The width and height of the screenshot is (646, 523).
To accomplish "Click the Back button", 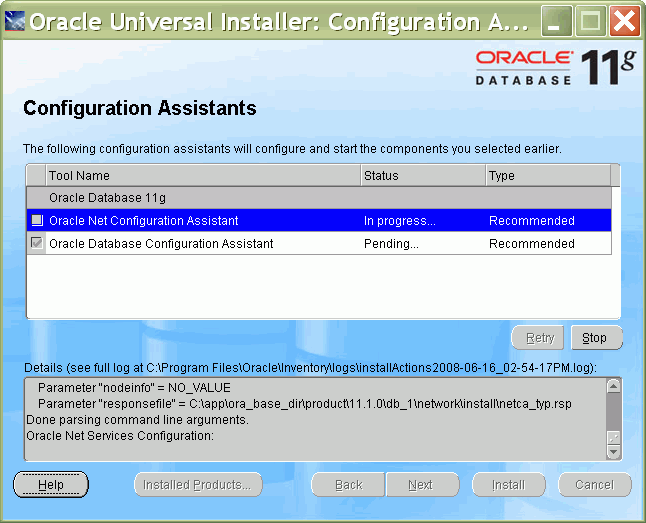I will tap(348, 485).
